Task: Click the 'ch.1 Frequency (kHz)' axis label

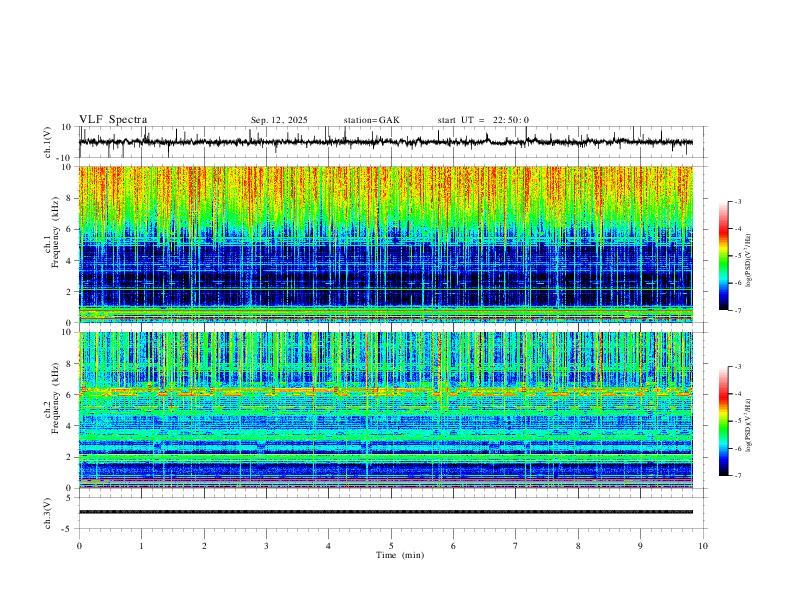Action: 51,232
